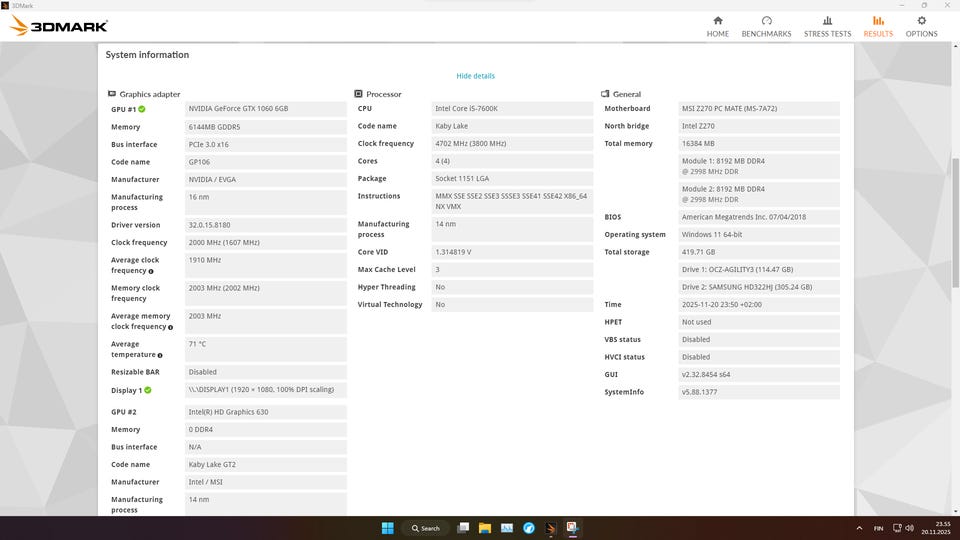Screen dimensions: 960x540
Task: Open the Benchmarks tab
Action: (766, 27)
